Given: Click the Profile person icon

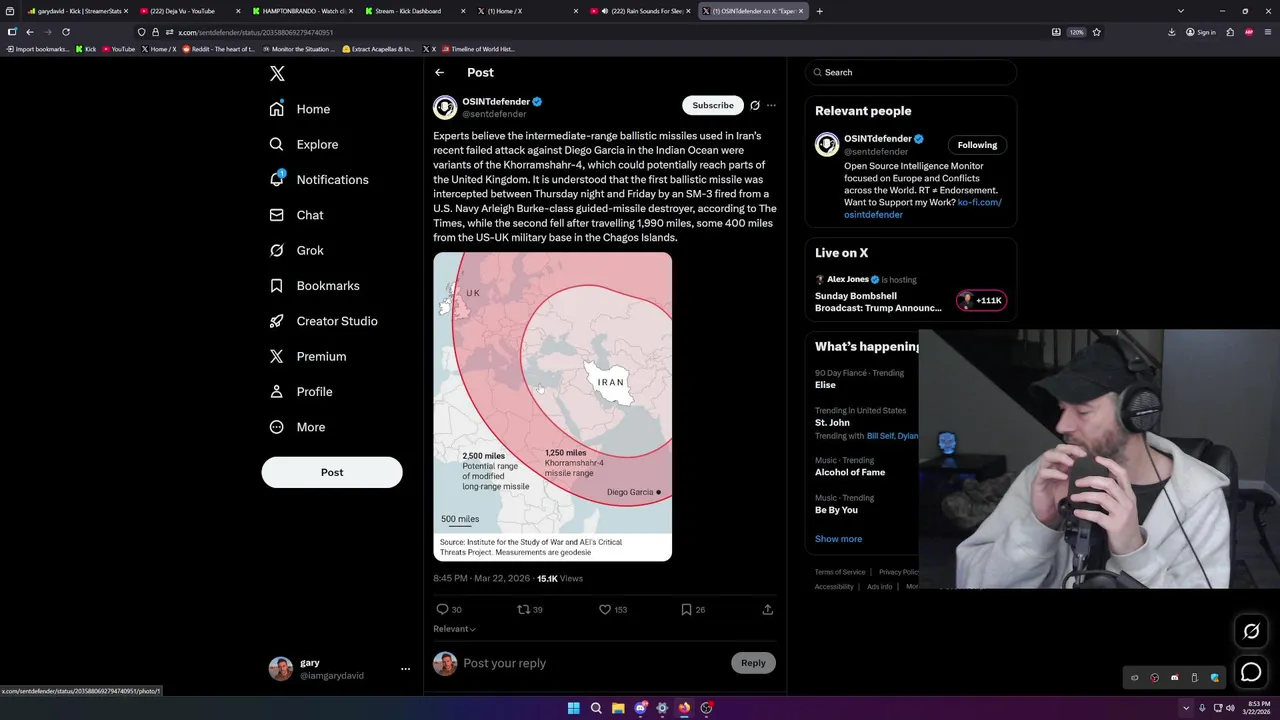Looking at the screenshot, I should pyautogui.click(x=277, y=392).
